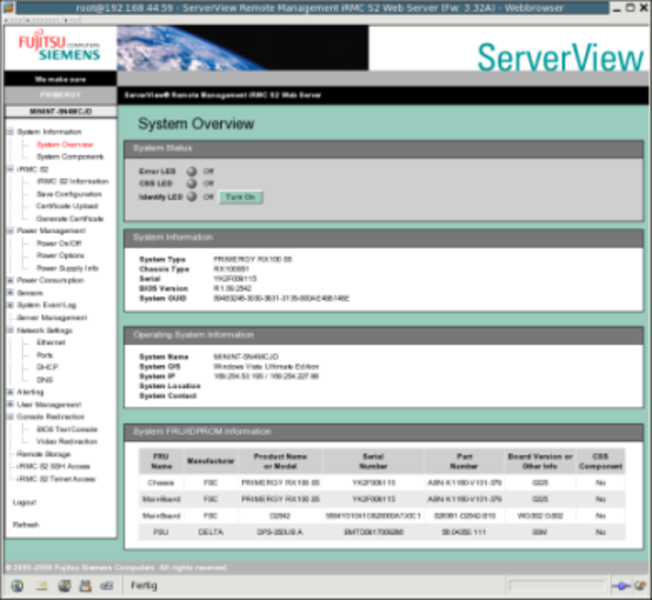Click the PRIMERGY label under the logo
The height and width of the screenshot is (600, 652).
coord(61,95)
